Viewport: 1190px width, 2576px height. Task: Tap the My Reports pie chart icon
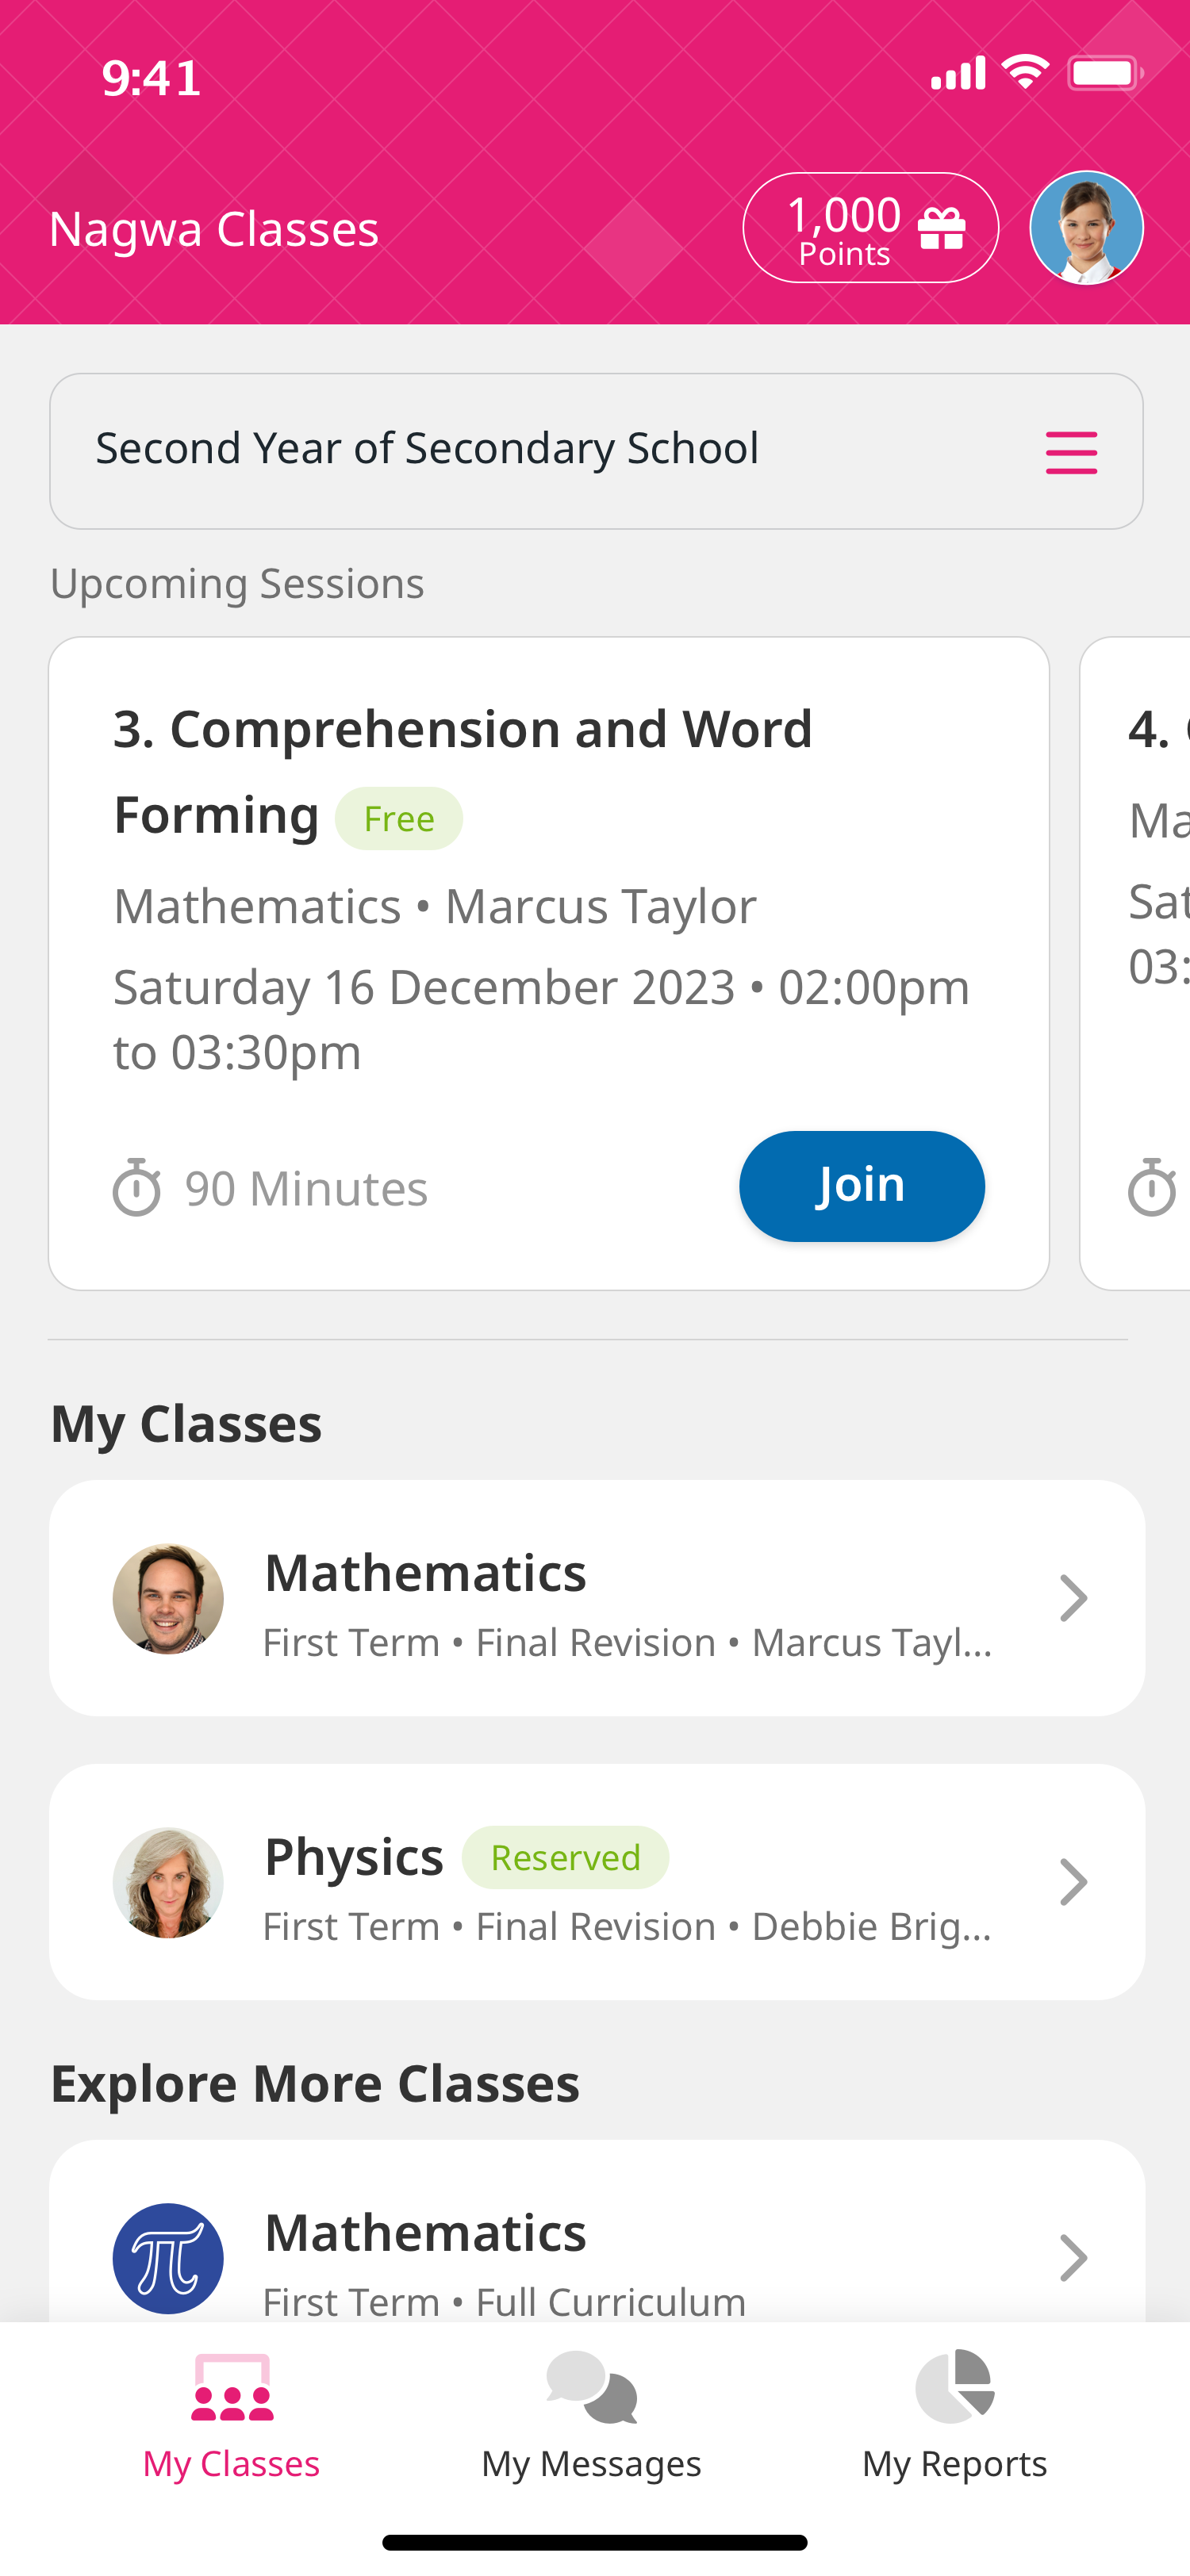click(x=955, y=2386)
